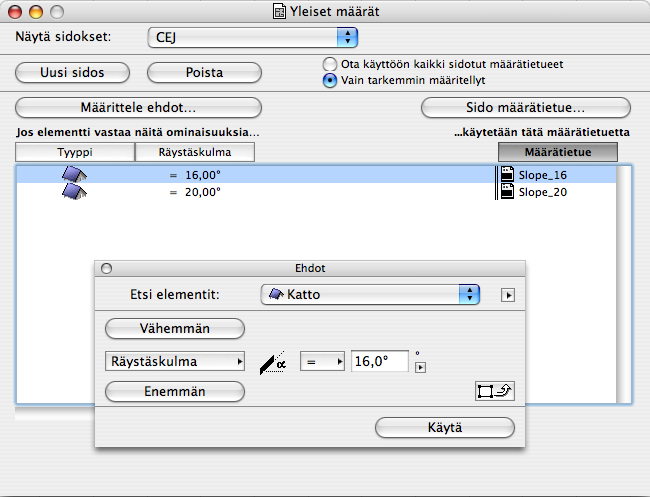Click roof type icon in 20,00° row
The image size is (650, 497).
point(75,192)
